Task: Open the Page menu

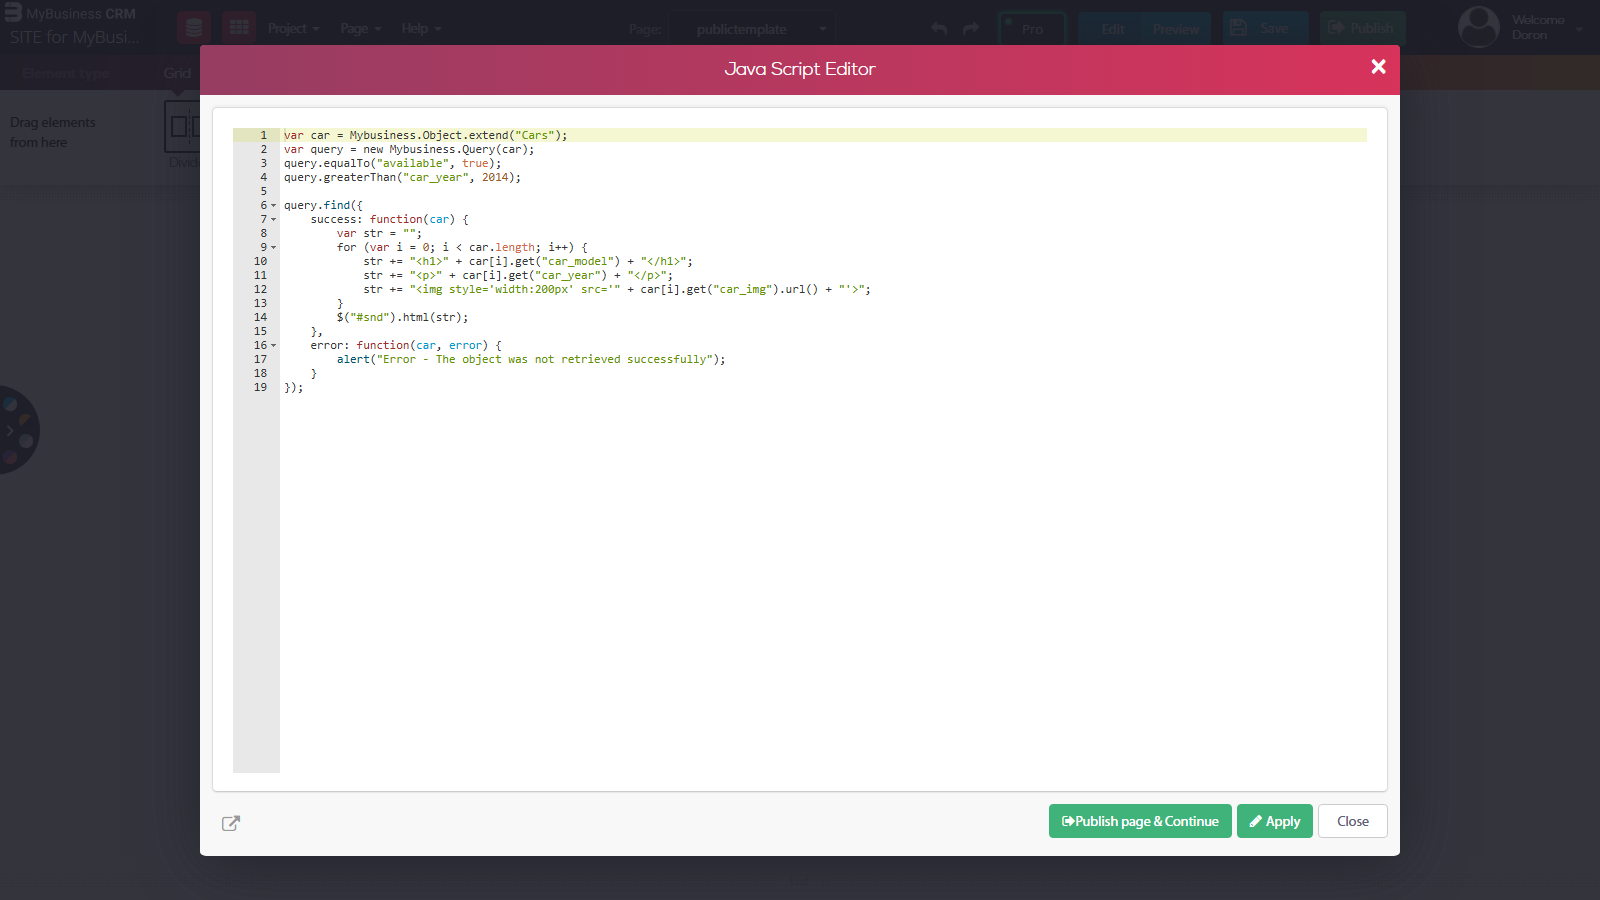Action: click(x=360, y=28)
